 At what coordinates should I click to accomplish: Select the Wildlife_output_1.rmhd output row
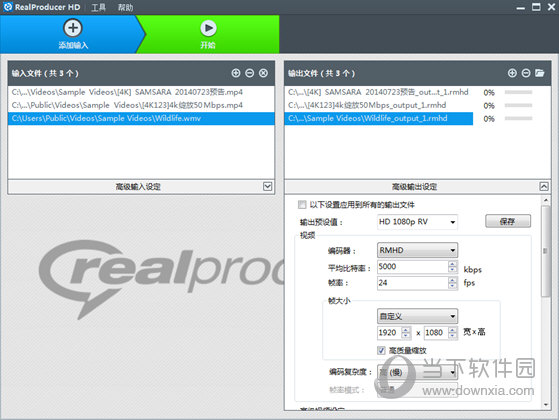(x=379, y=118)
